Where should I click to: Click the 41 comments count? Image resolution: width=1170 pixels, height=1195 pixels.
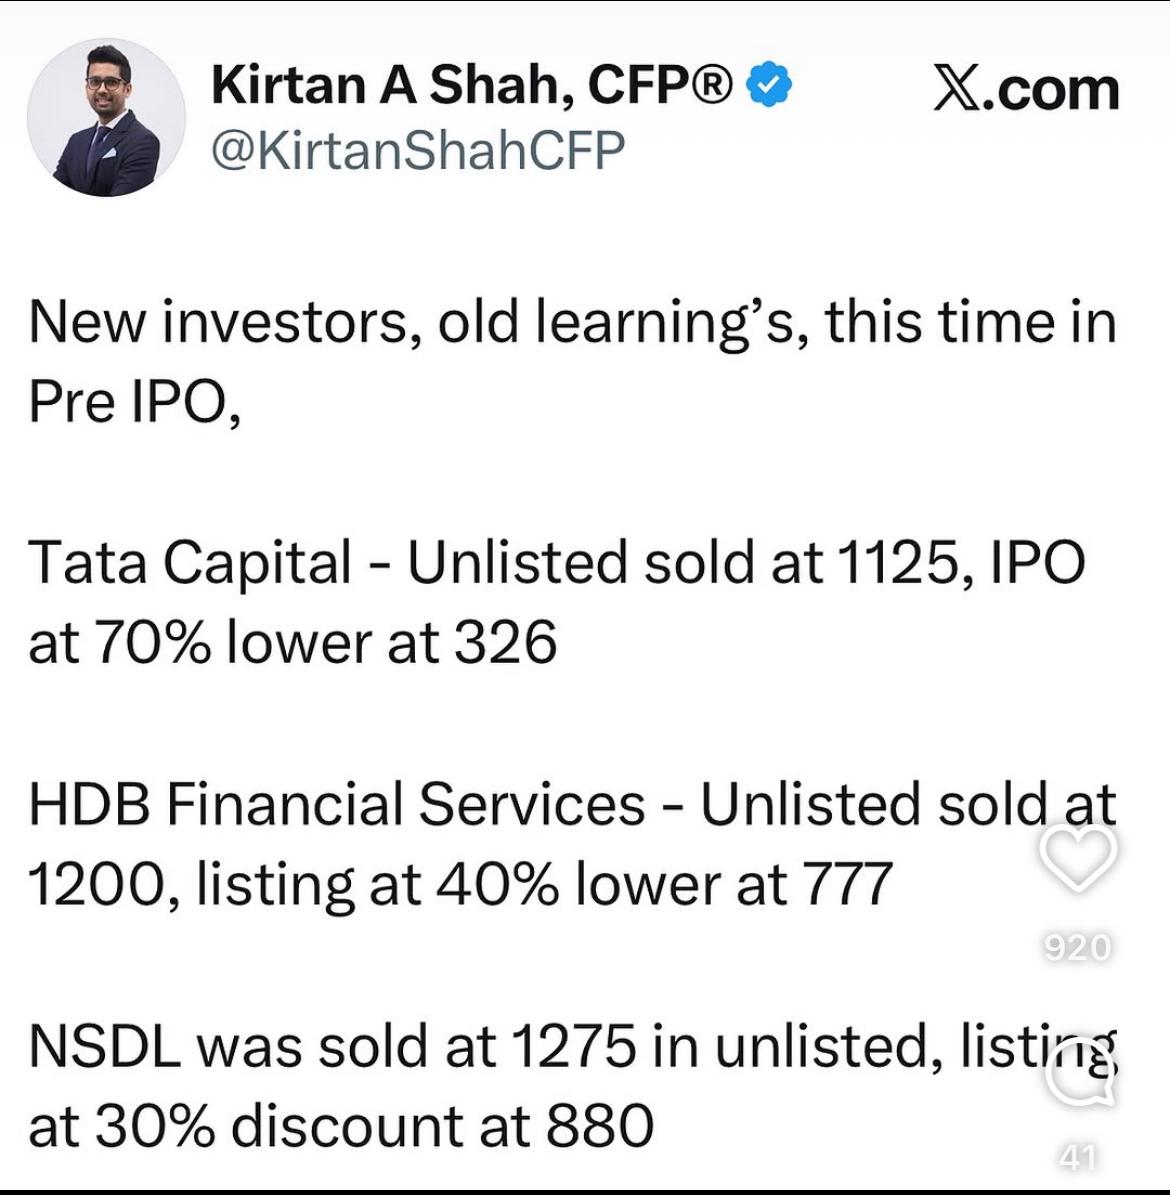pos(1077,1157)
